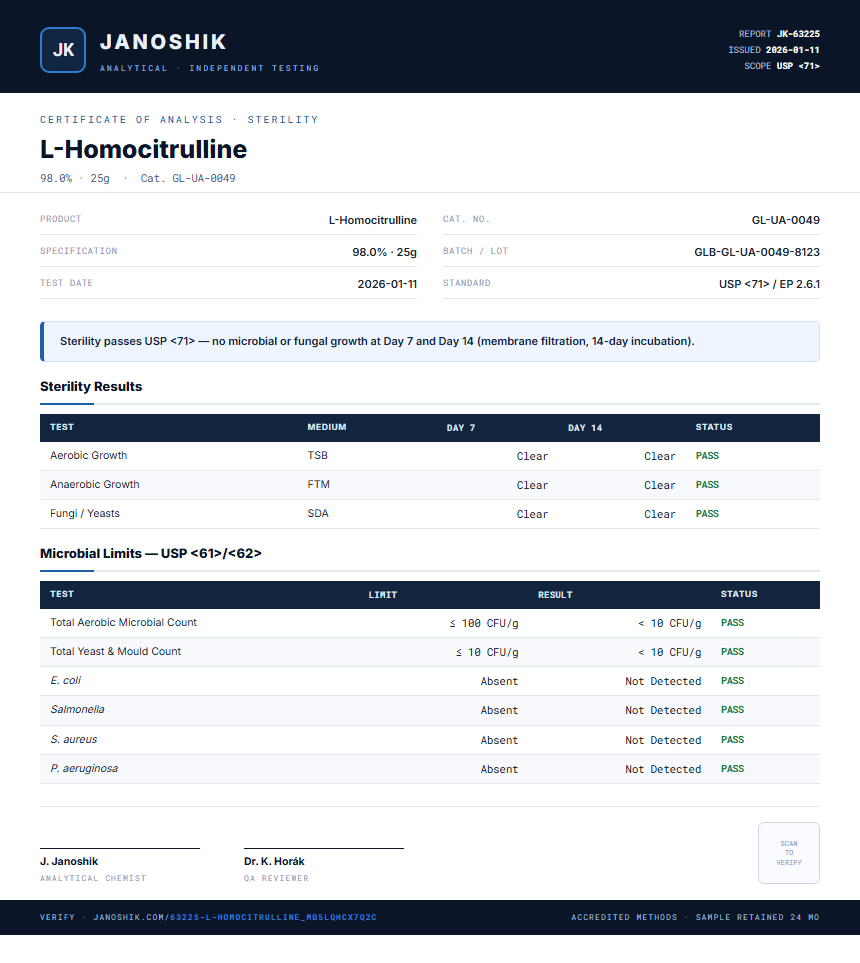Viewport: 860px width, 963px height.
Task: Click the specification value 98.0% · 25g
Action: pos(385,252)
